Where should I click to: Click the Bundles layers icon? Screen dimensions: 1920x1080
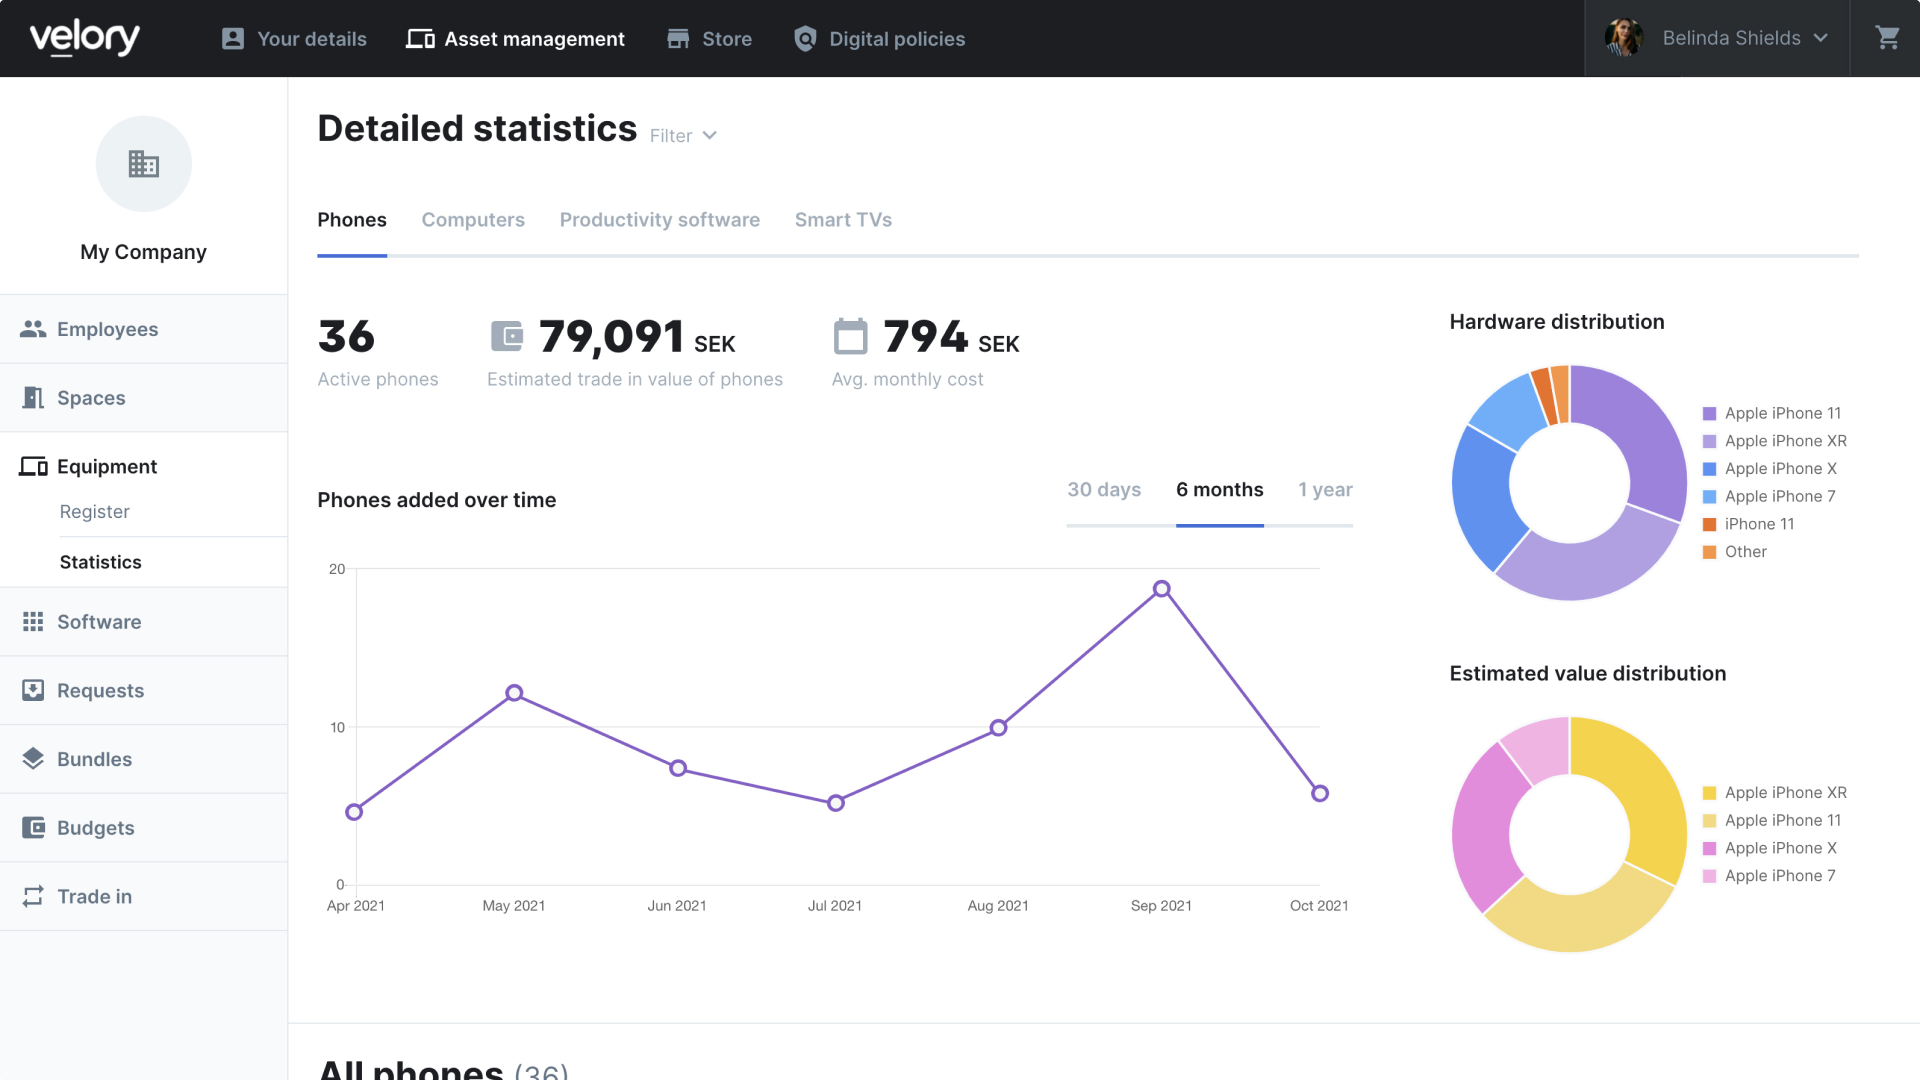coord(33,759)
